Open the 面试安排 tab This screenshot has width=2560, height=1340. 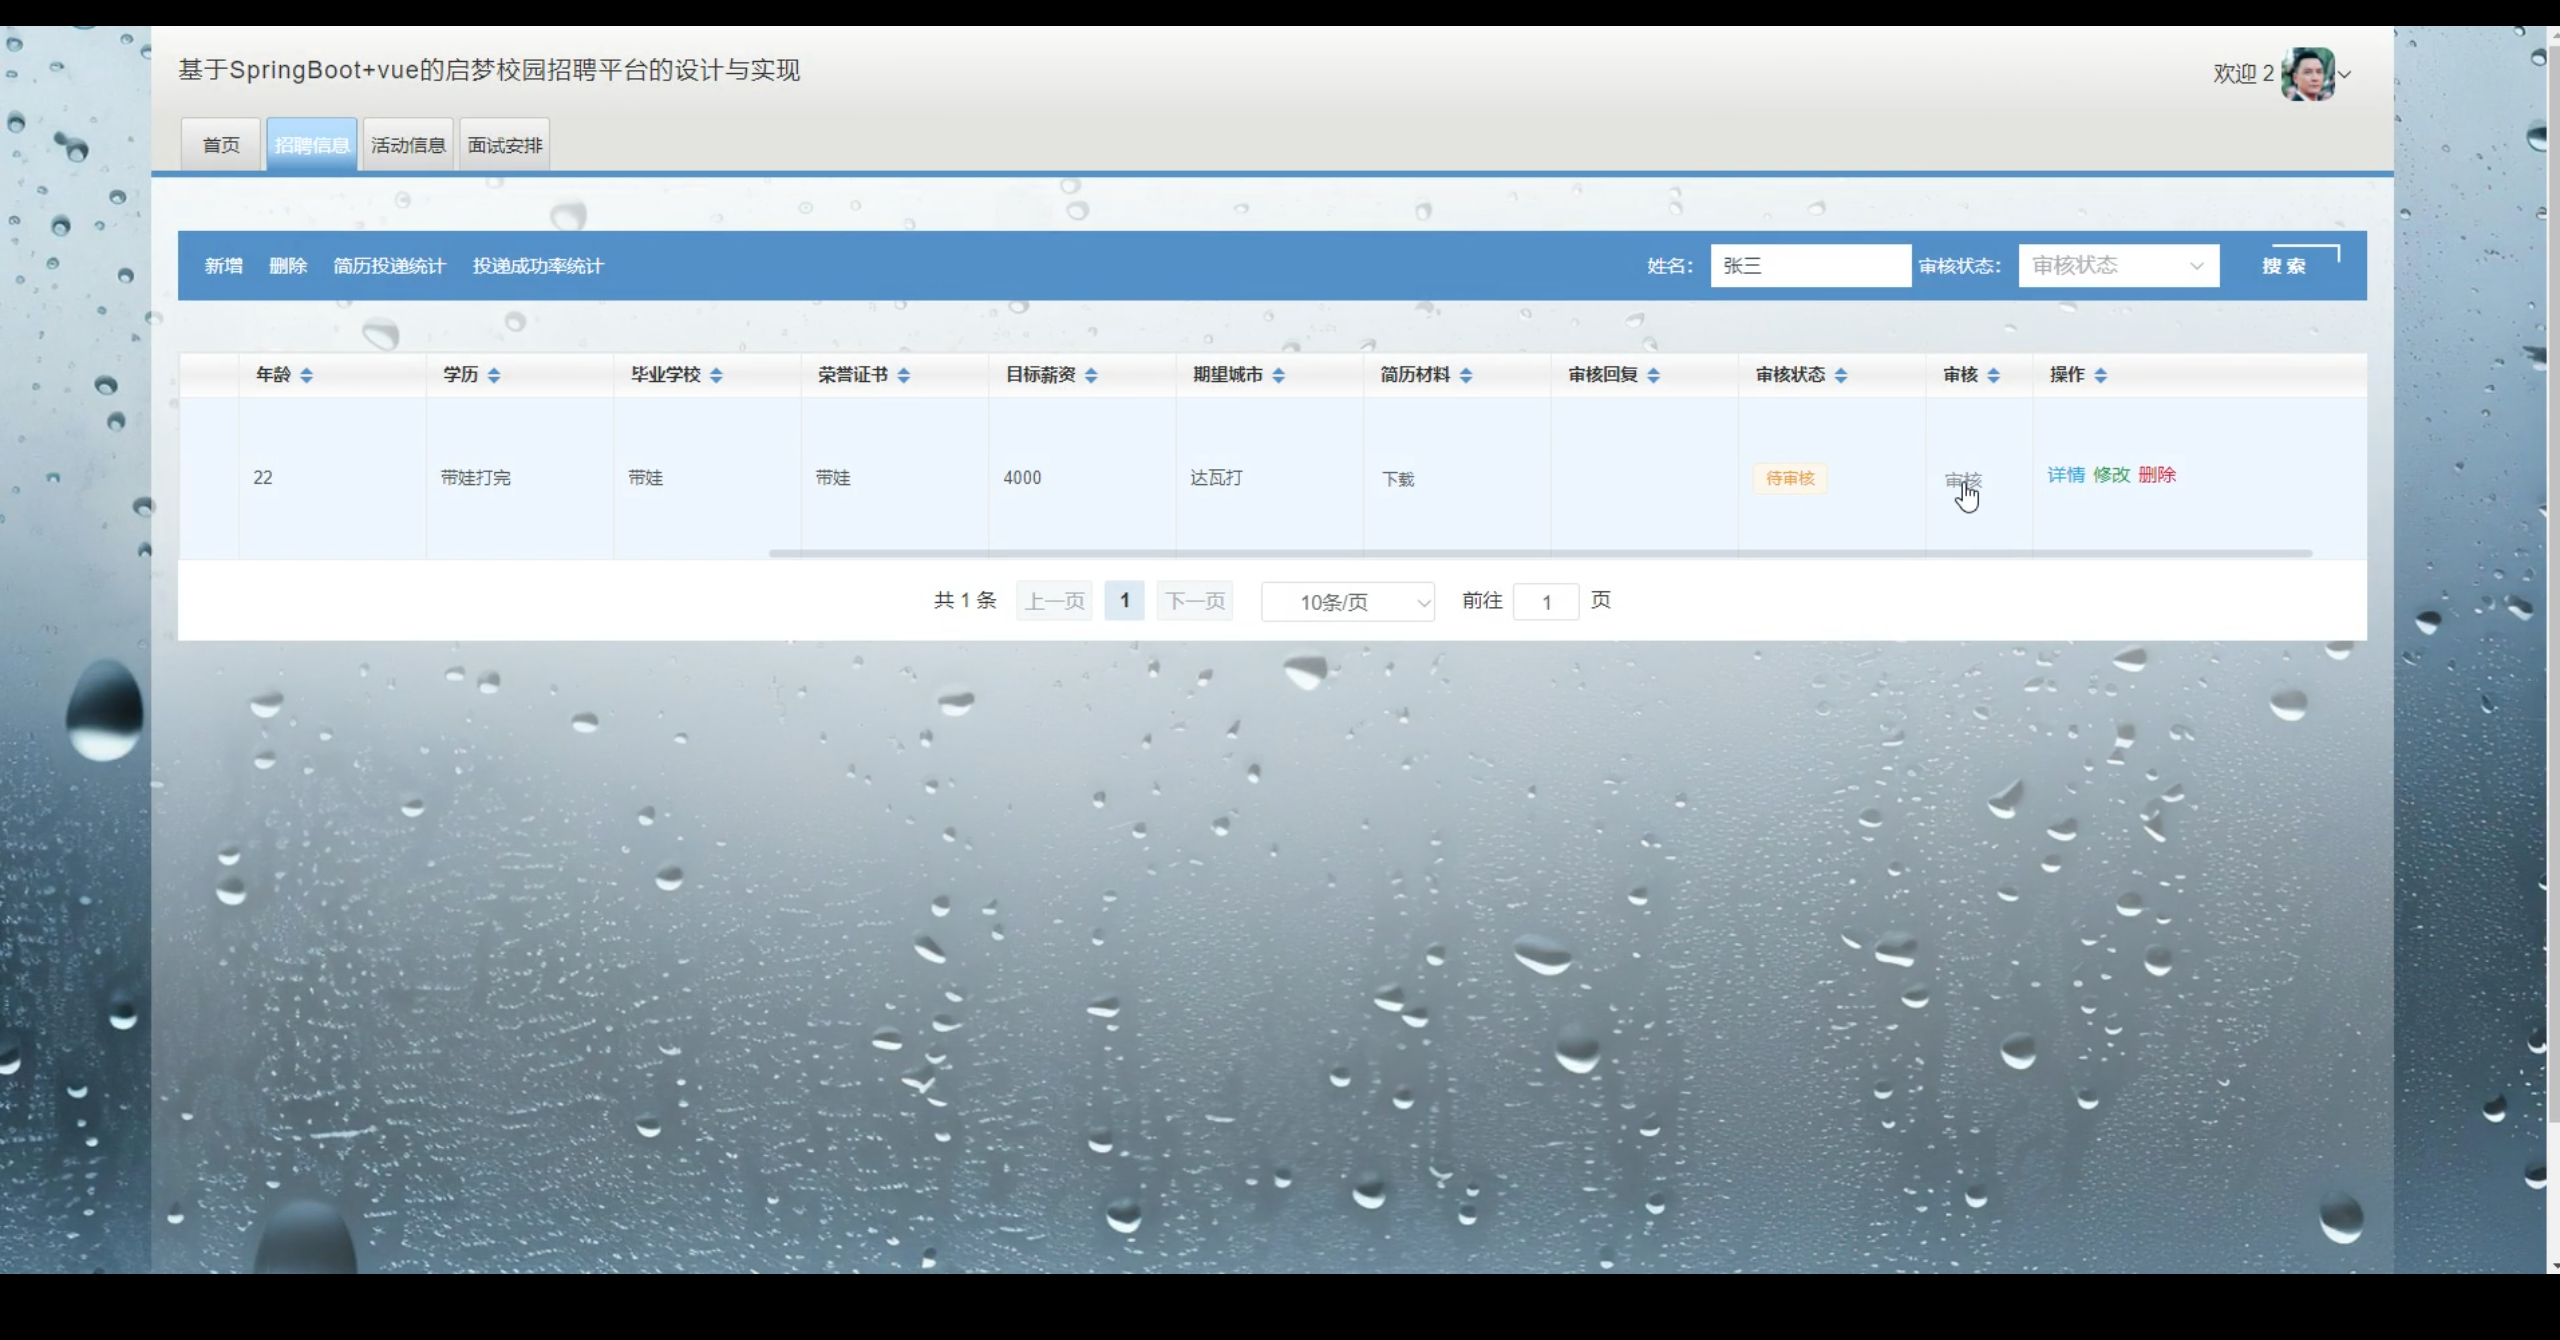pyautogui.click(x=505, y=145)
